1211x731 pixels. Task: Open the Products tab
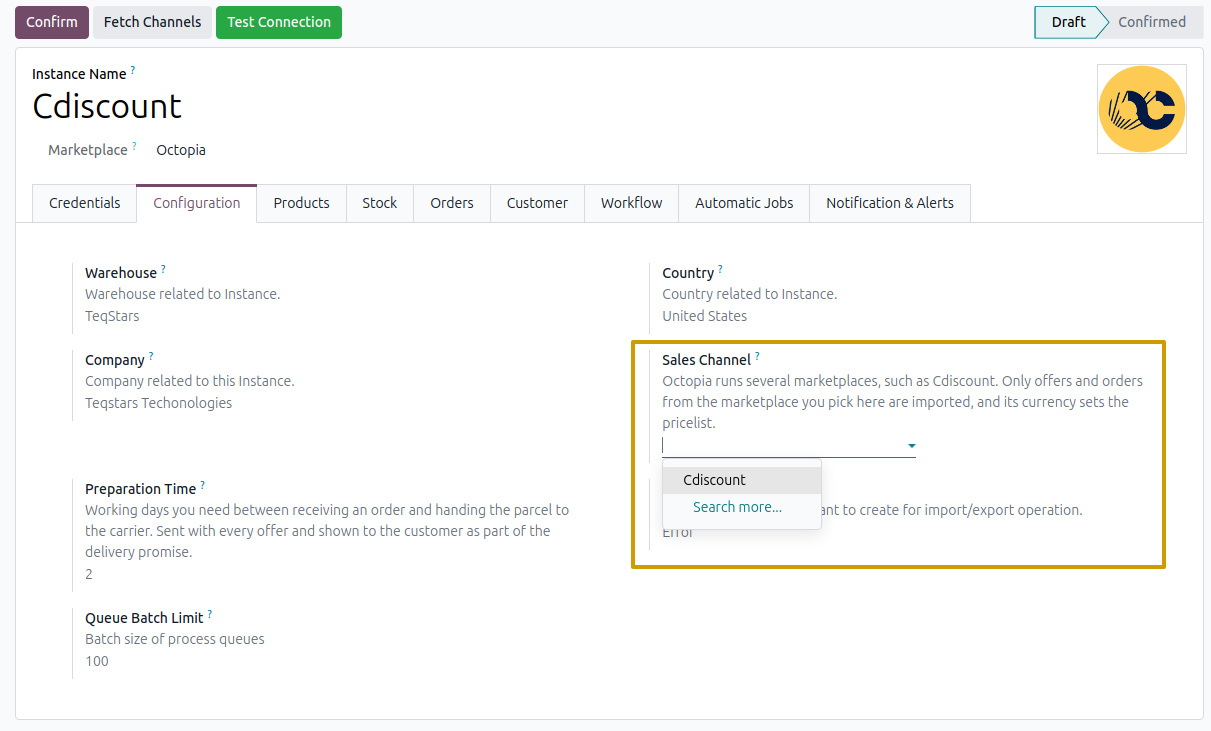[301, 203]
